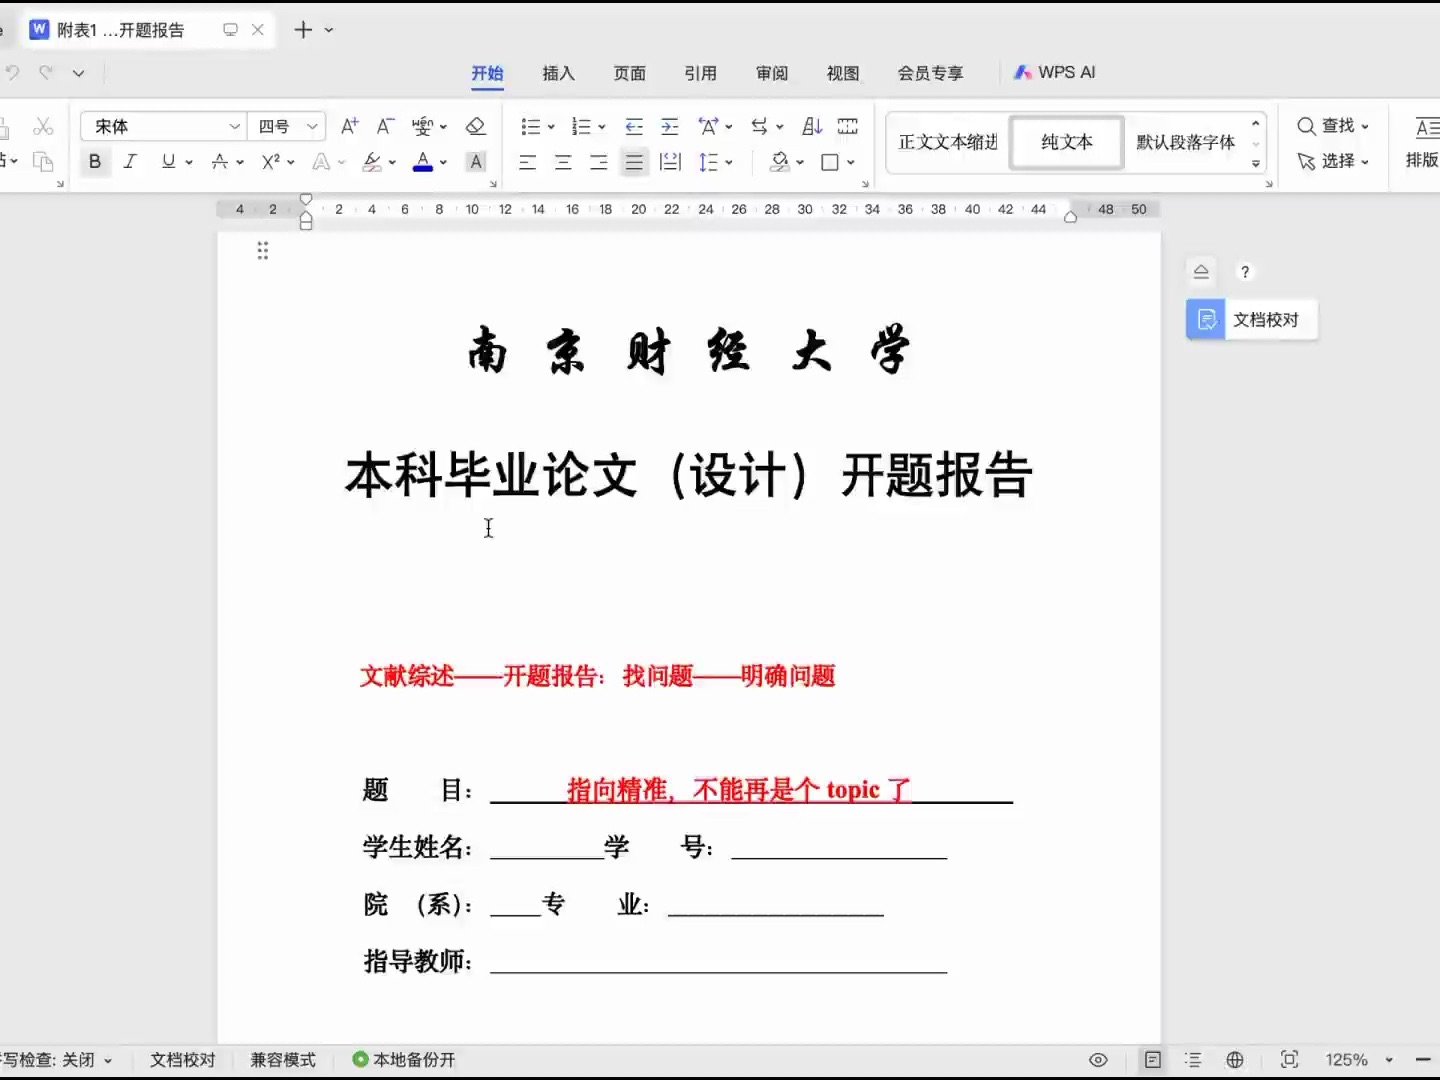Align text right
Viewport: 1440px width, 1080px height.
(598, 162)
